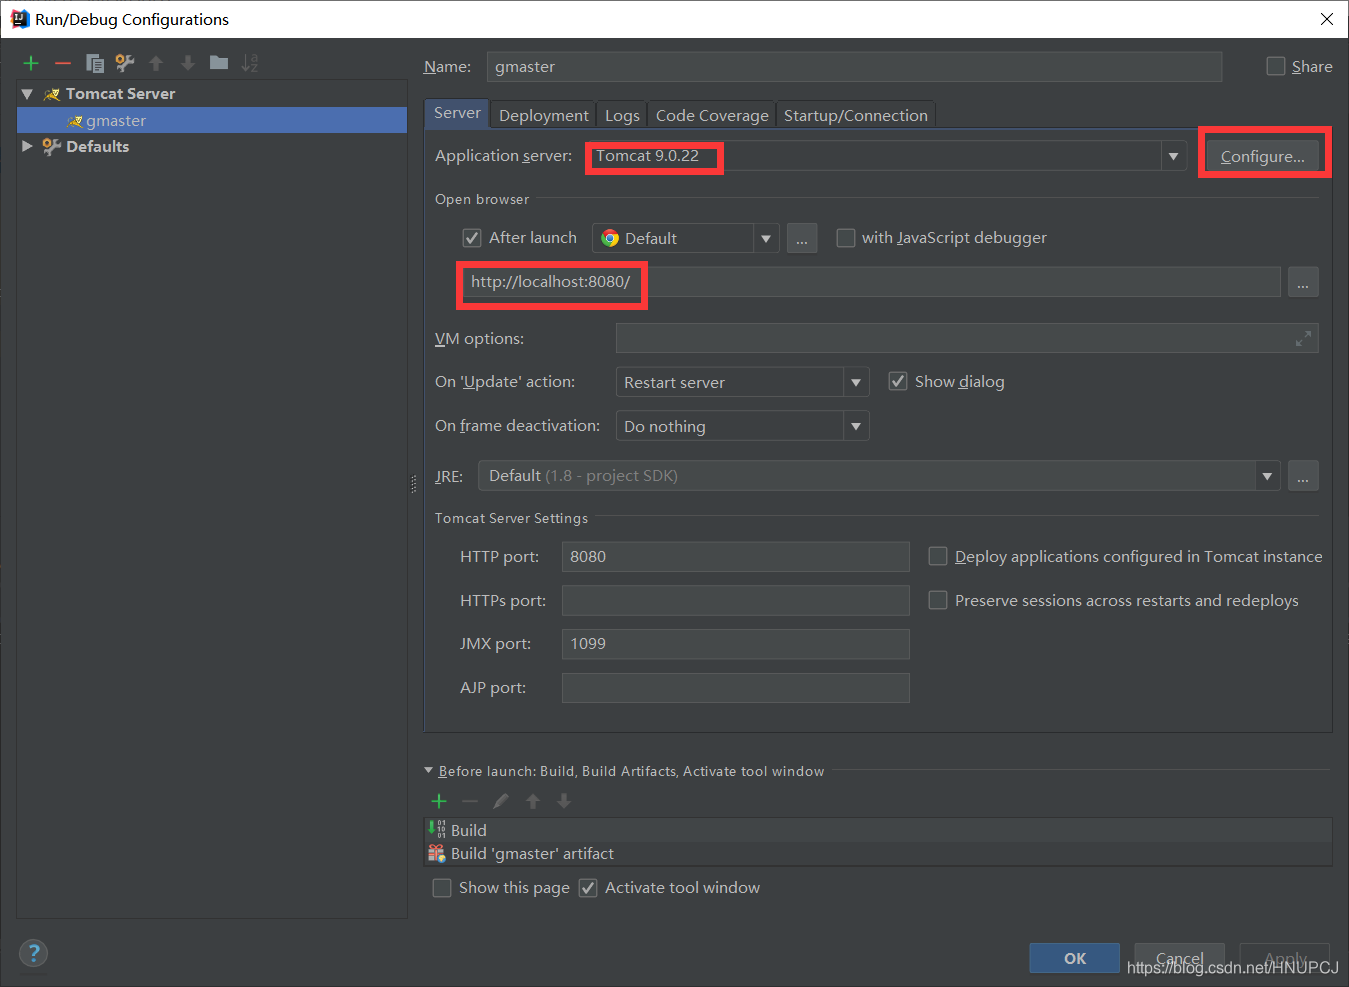Image resolution: width=1349 pixels, height=987 pixels.
Task: Check Show this page checkbox
Action: pyautogui.click(x=442, y=888)
